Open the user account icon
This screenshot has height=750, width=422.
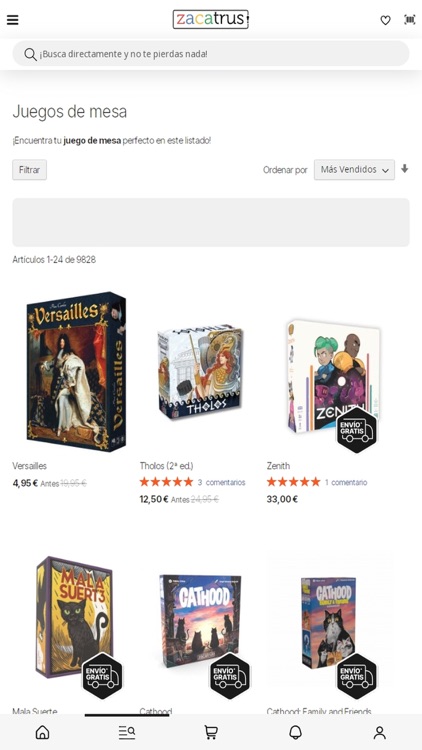pyautogui.click(x=379, y=732)
